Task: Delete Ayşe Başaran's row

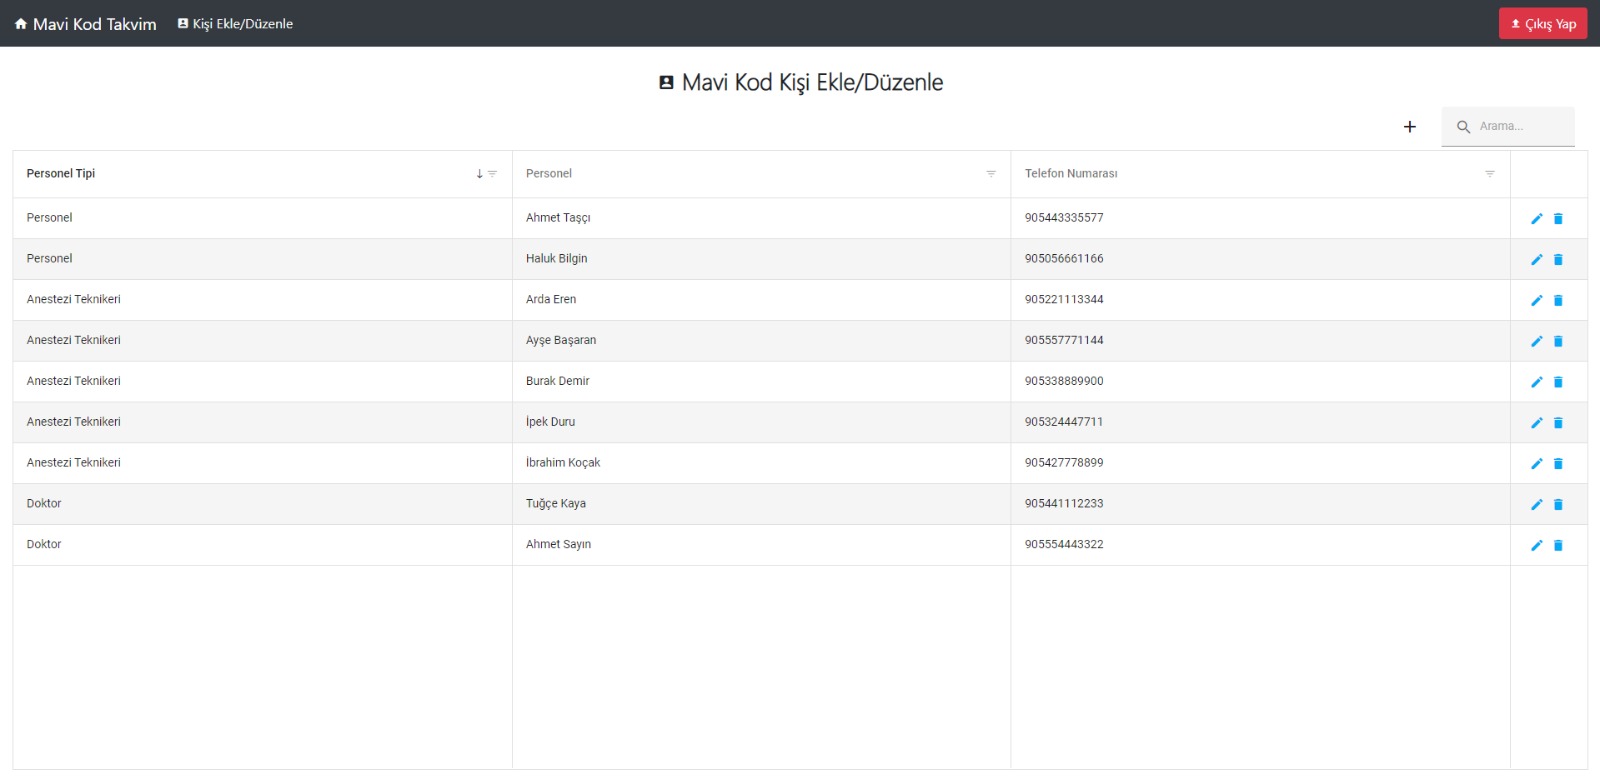Action: point(1558,342)
